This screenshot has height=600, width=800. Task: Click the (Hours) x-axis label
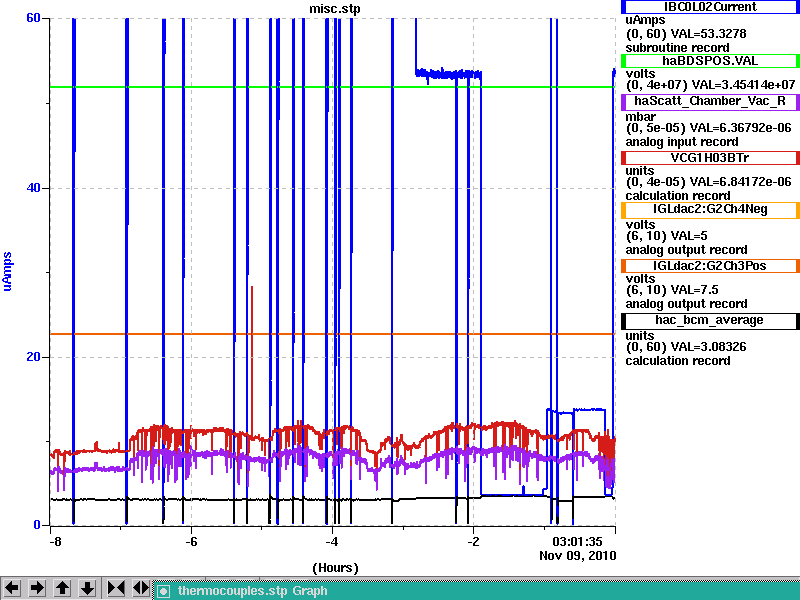click(x=335, y=568)
